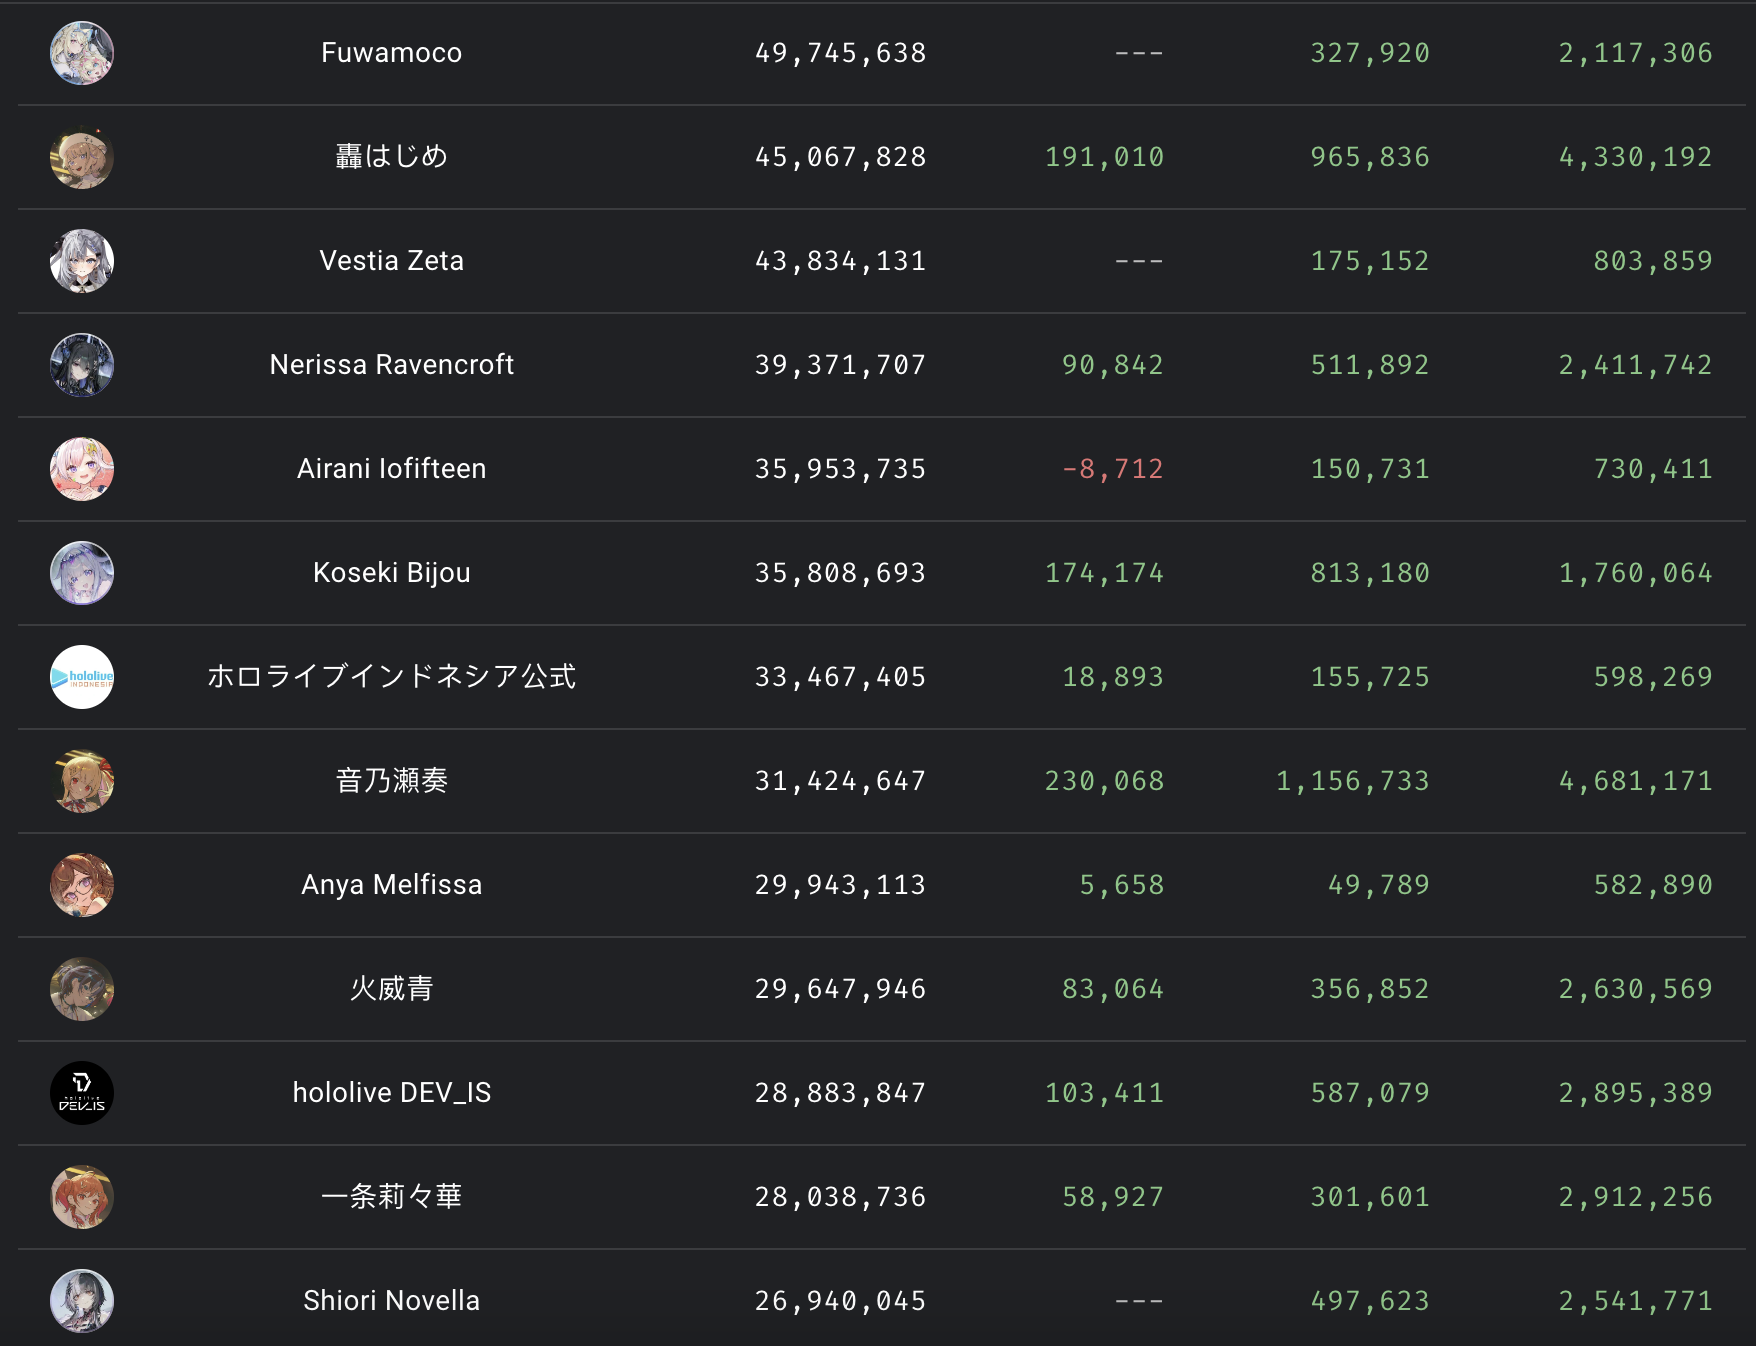Screen dimensions: 1756x1346
Task: Click the ホロライブインドネシア公式 name
Action: click(391, 677)
